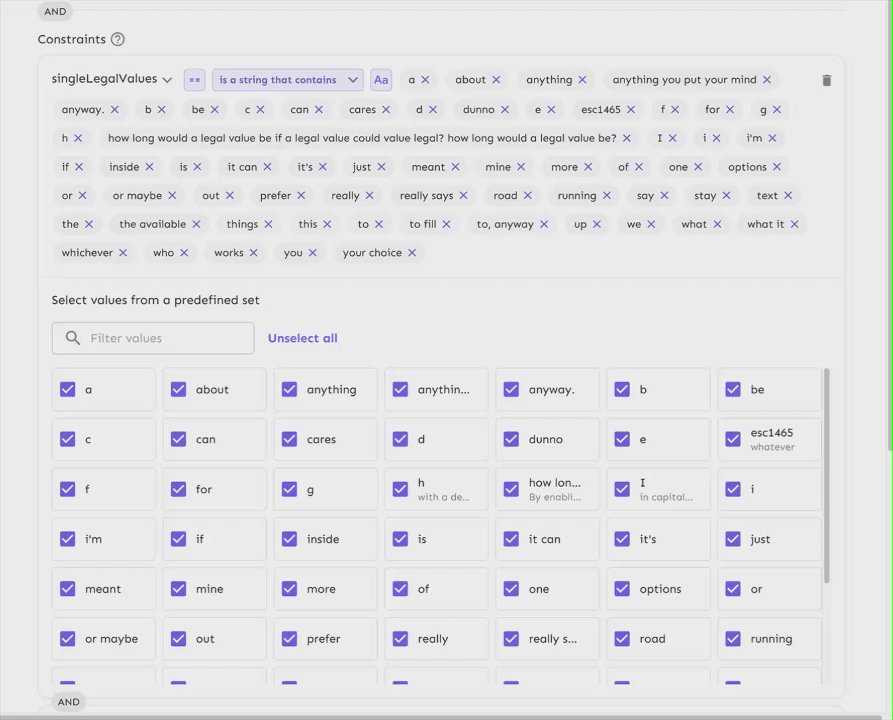Uncheck the capital 'I' value checkbox
The image size is (893, 720).
622,489
